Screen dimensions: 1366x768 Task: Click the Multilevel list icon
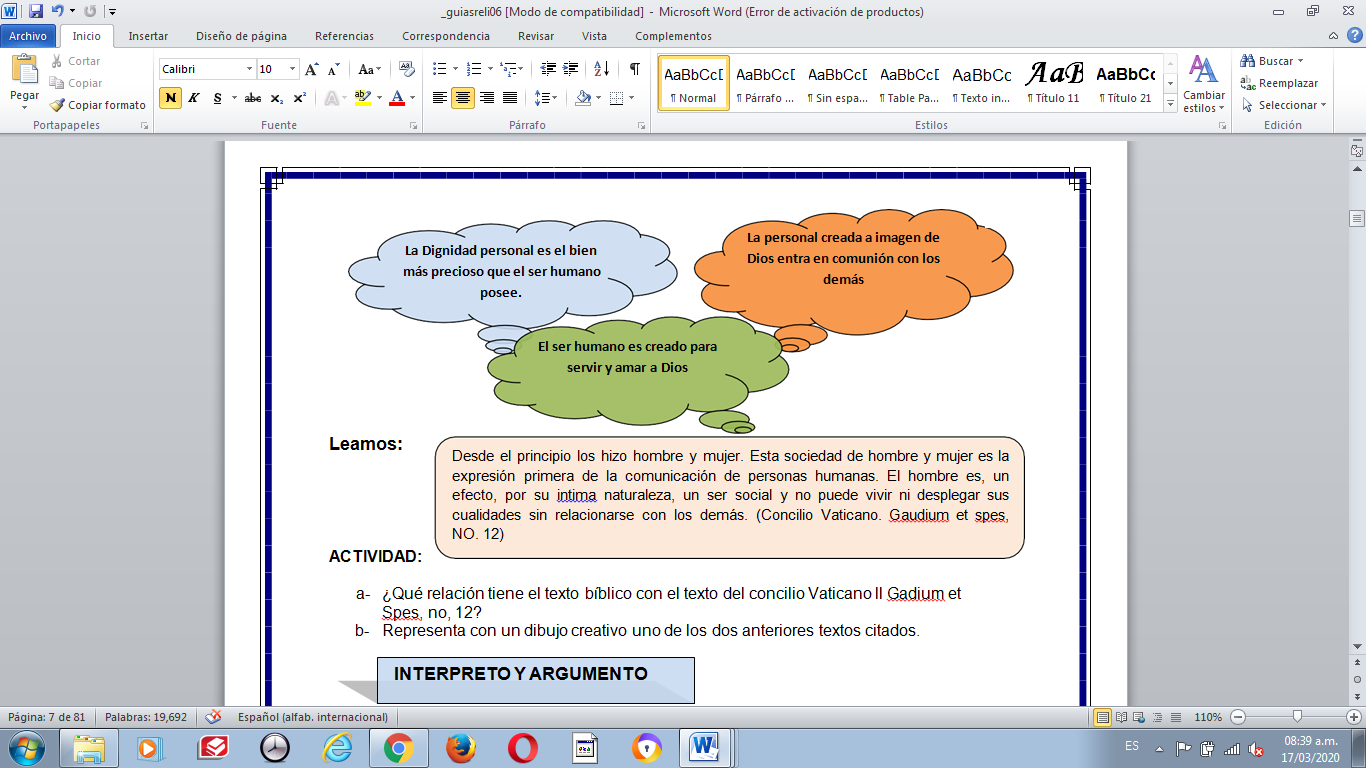click(x=507, y=69)
